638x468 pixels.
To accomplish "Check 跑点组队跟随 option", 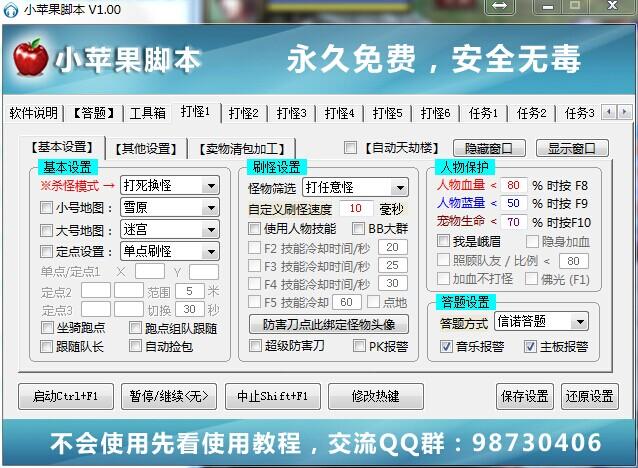I will pyautogui.click(x=135, y=328).
